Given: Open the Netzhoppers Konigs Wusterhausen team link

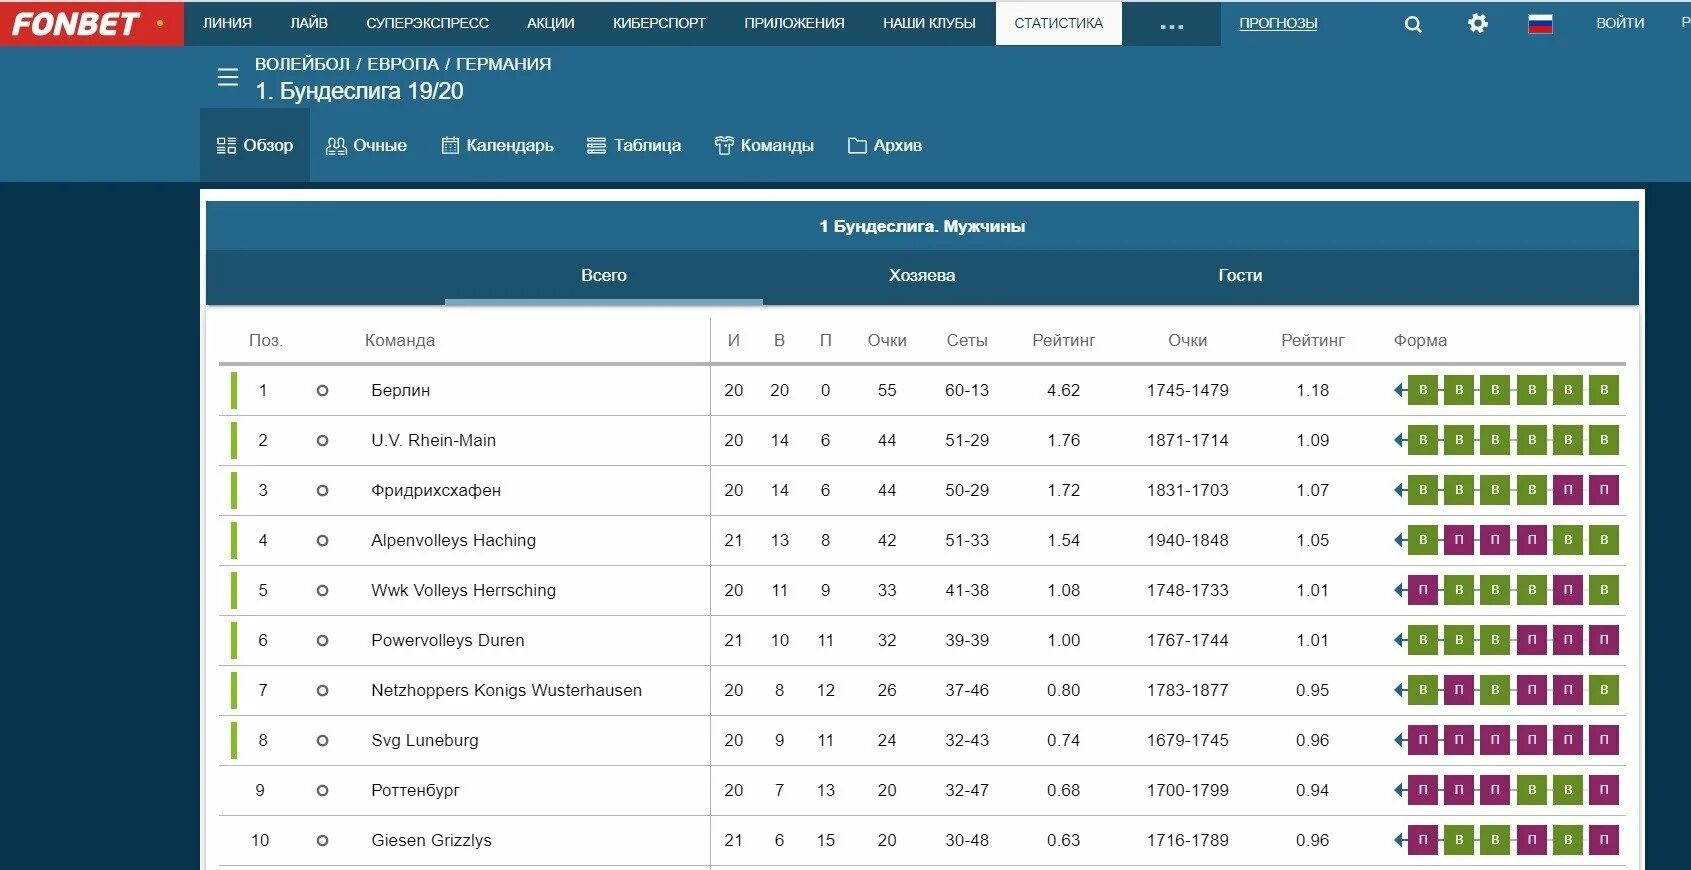Looking at the screenshot, I should tap(506, 690).
